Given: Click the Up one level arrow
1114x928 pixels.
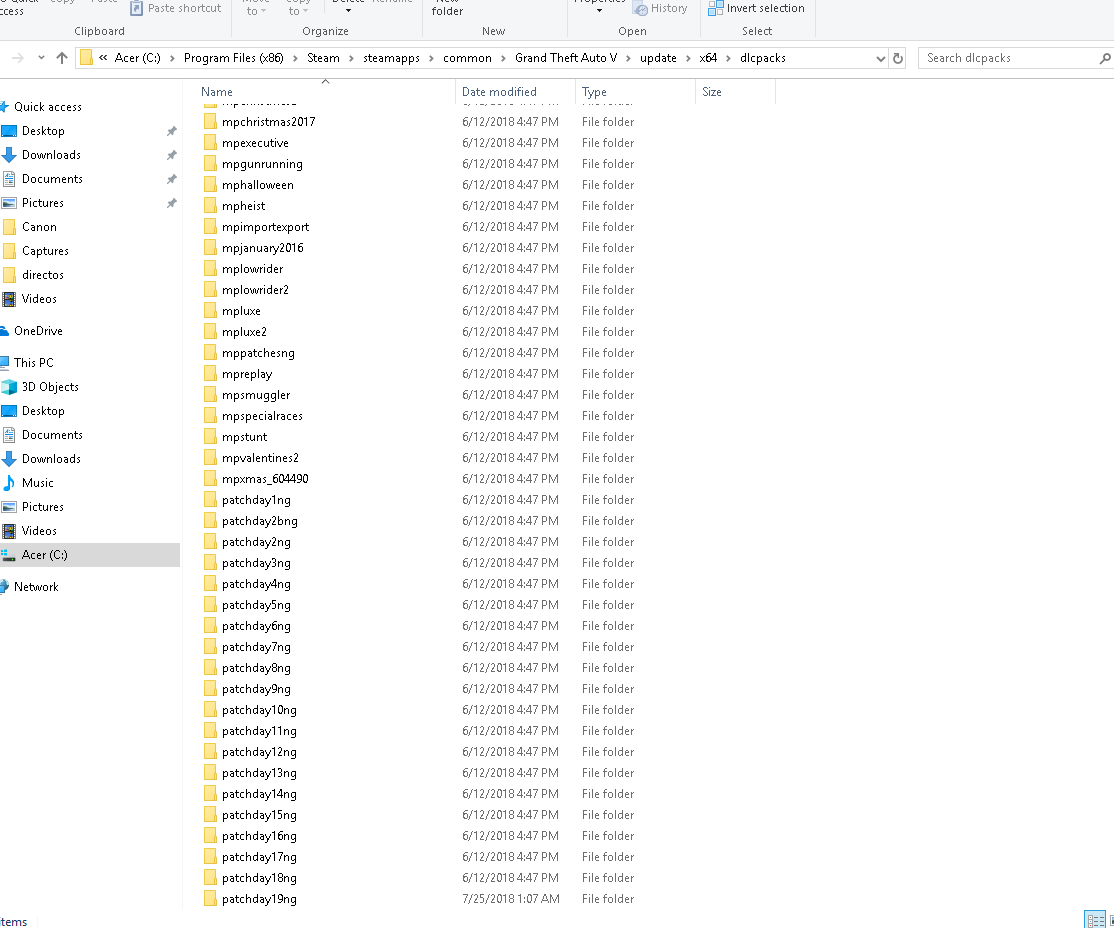Looking at the screenshot, I should coord(62,58).
